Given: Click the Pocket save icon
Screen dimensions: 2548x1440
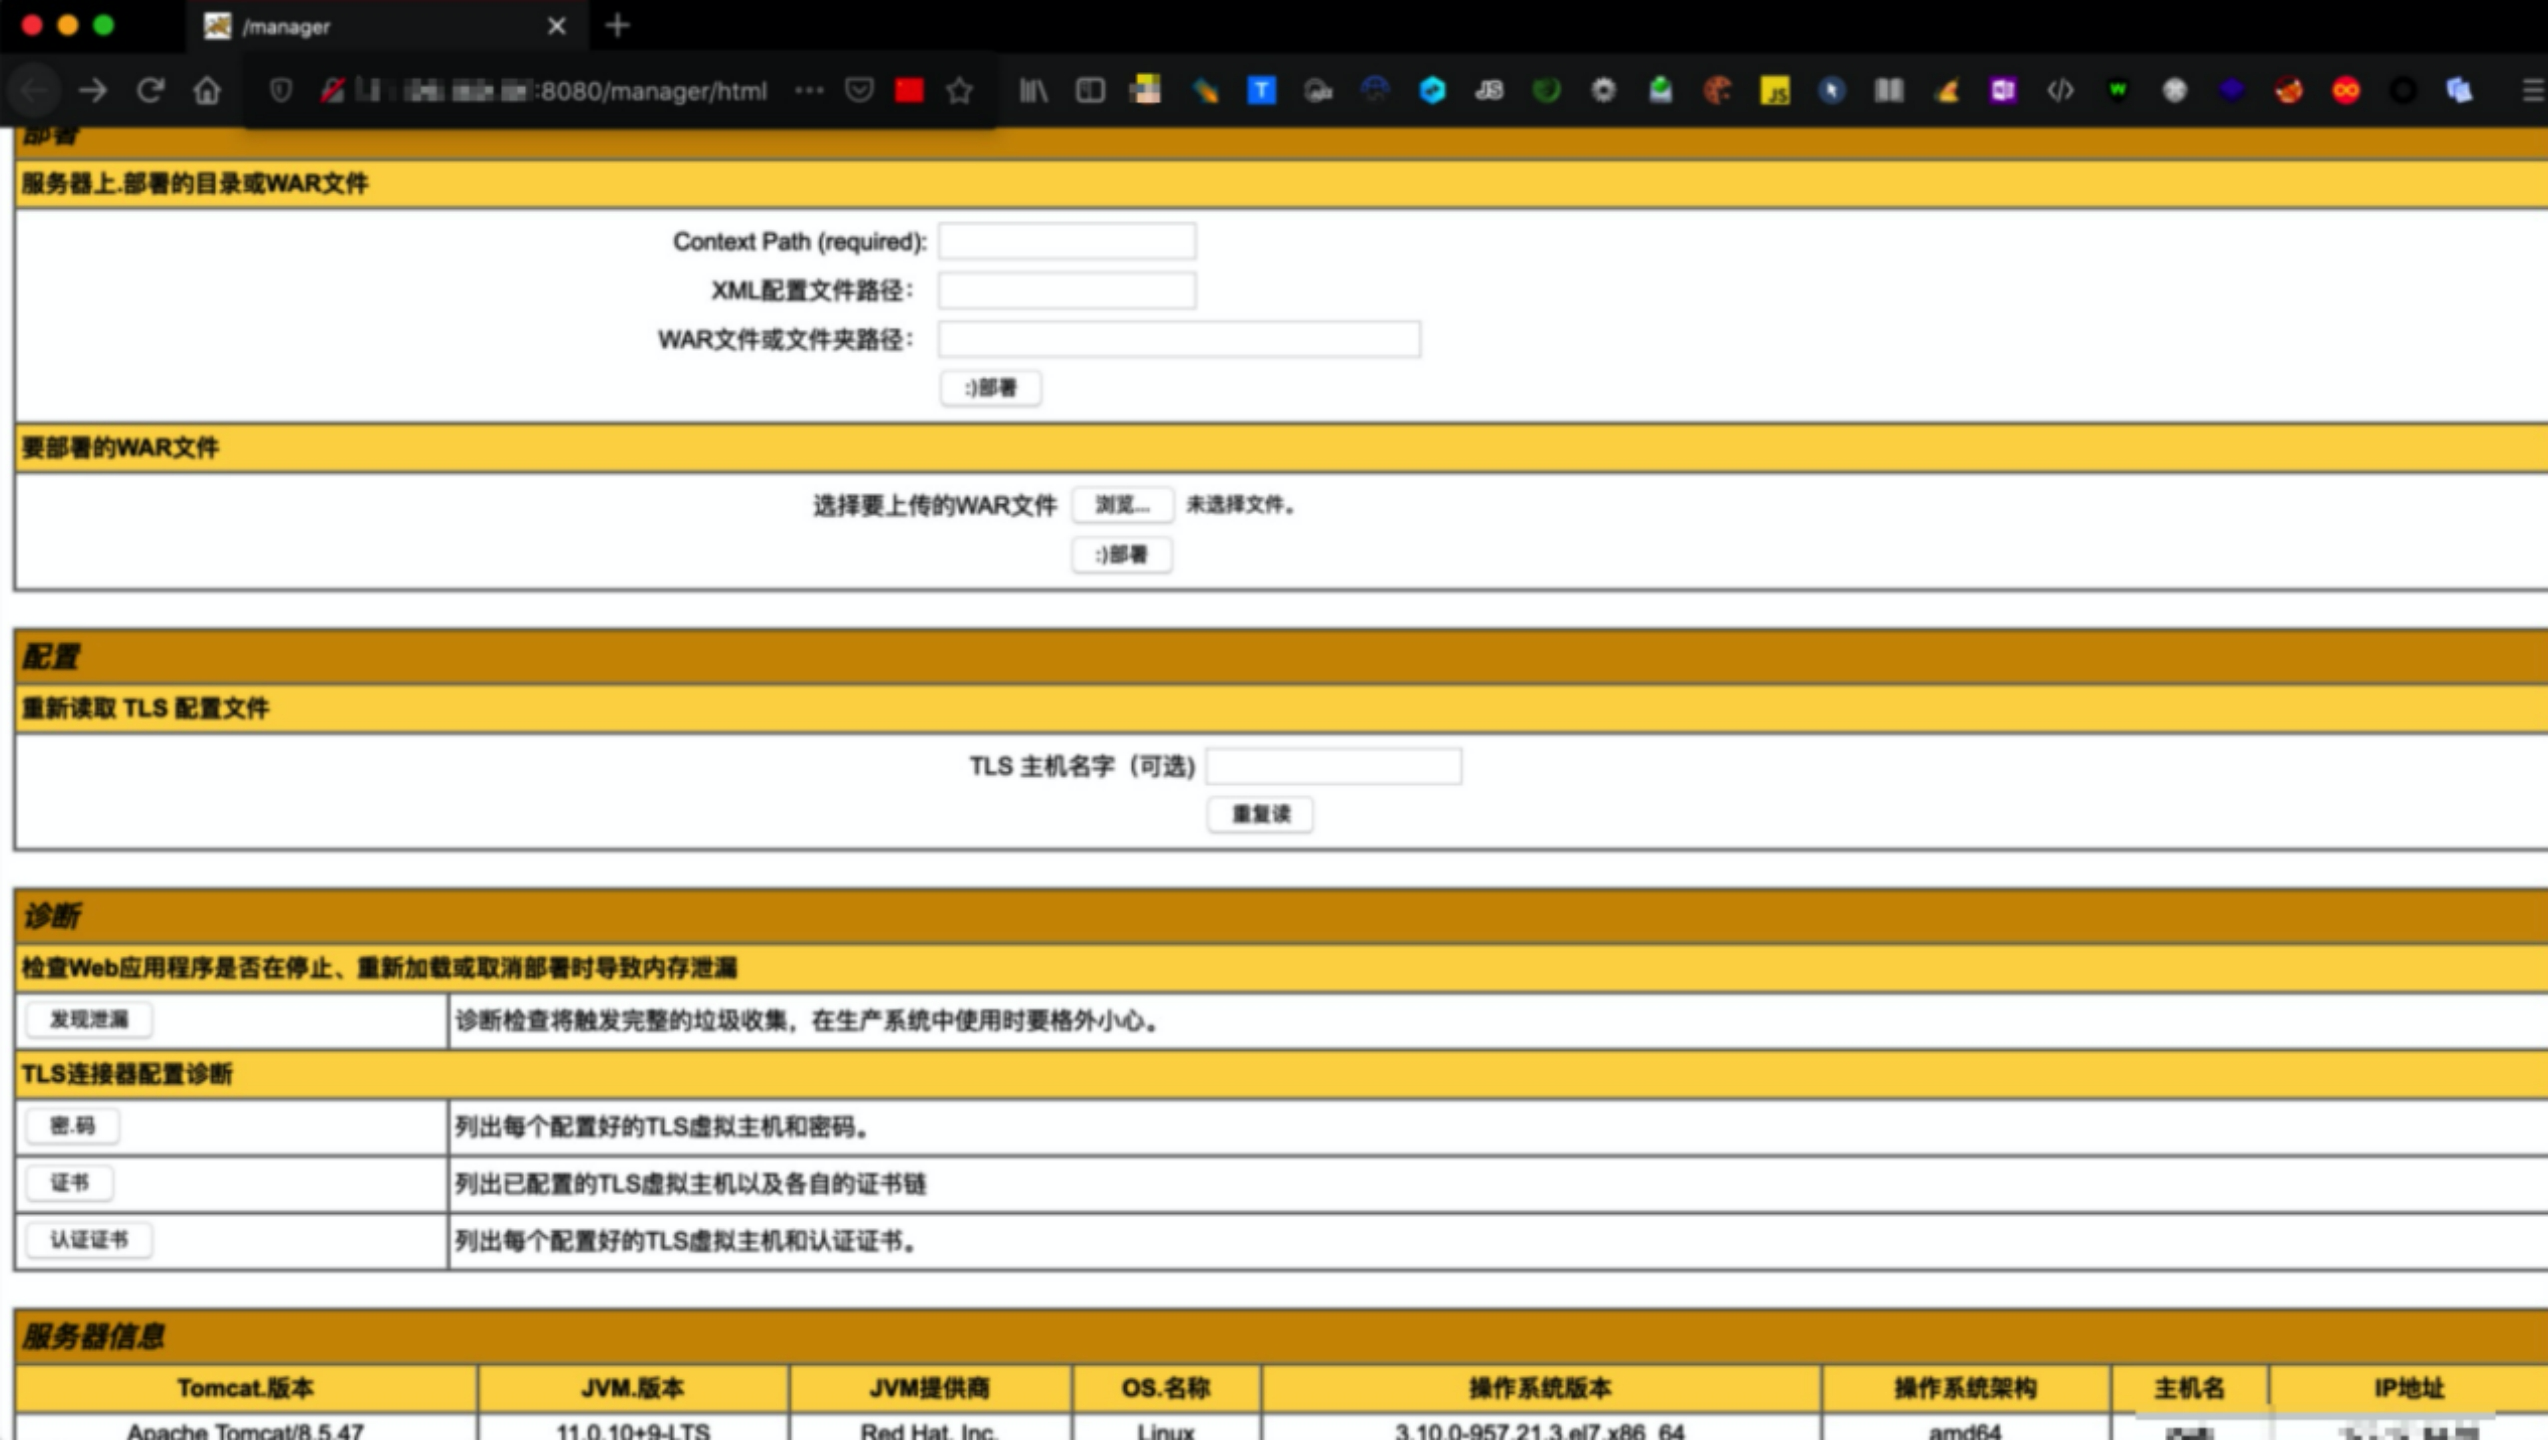Looking at the screenshot, I should click(858, 91).
